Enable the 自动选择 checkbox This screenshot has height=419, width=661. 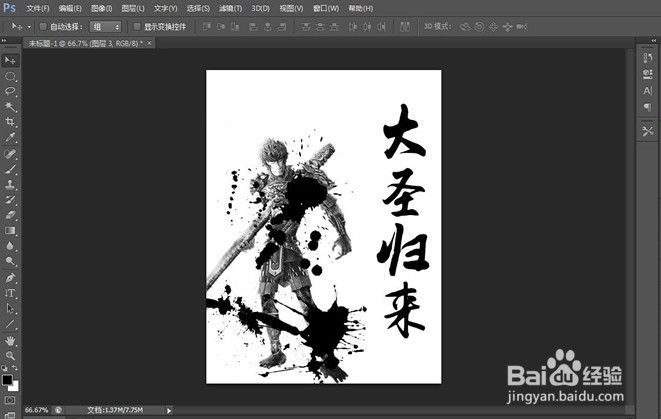click(x=43, y=27)
